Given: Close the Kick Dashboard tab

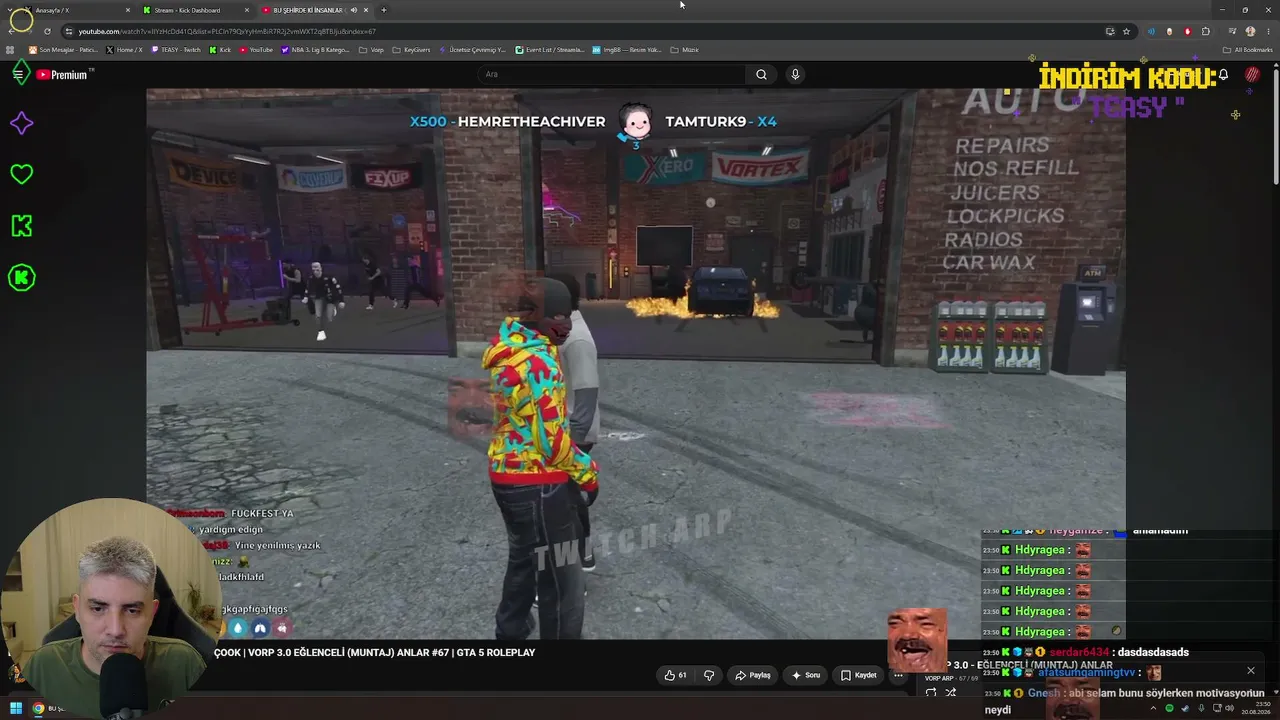Looking at the screenshot, I should point(247,10).
